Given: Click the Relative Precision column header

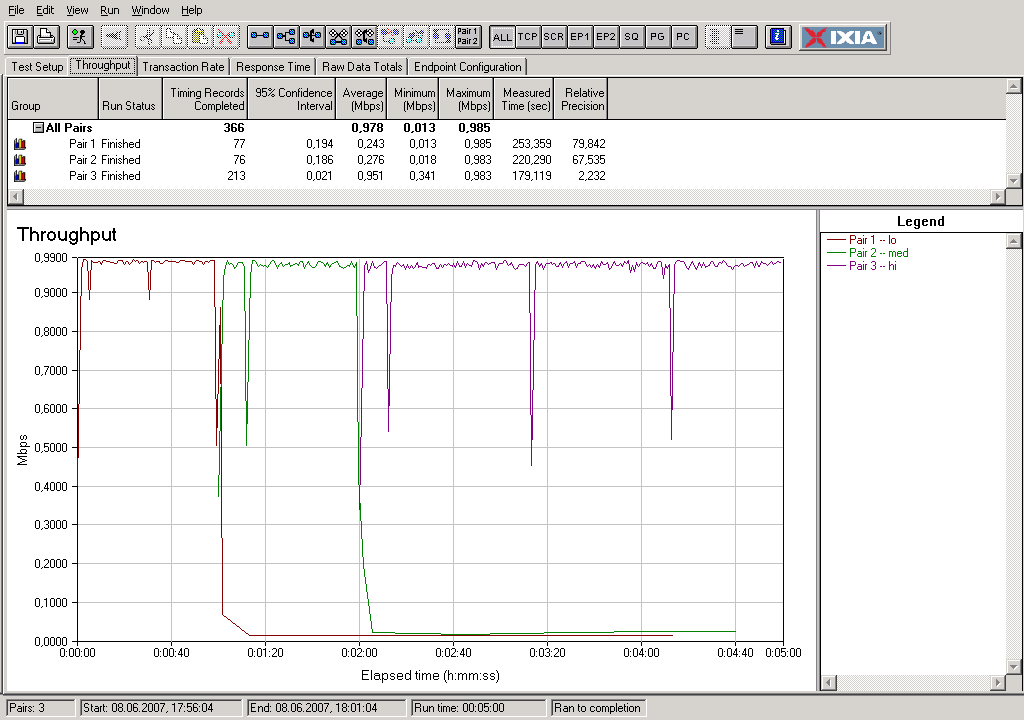Looking at the screenshot, I should [581, 99].
